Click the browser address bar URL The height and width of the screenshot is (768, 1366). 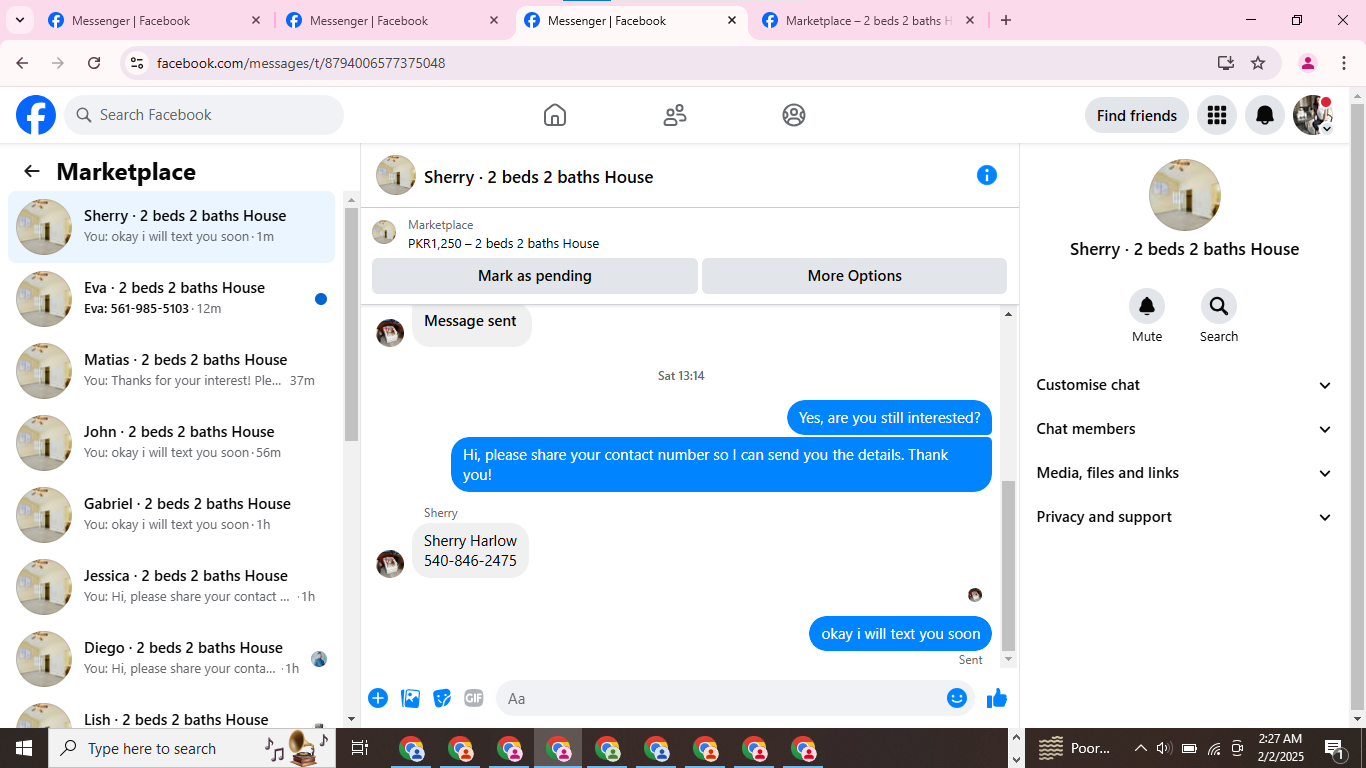(301, 63)
